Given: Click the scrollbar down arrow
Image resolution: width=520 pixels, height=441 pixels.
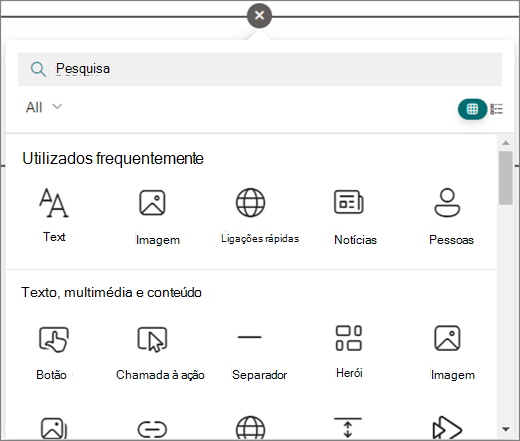Looking at the screenshot, I should click(x=506, y=429).
